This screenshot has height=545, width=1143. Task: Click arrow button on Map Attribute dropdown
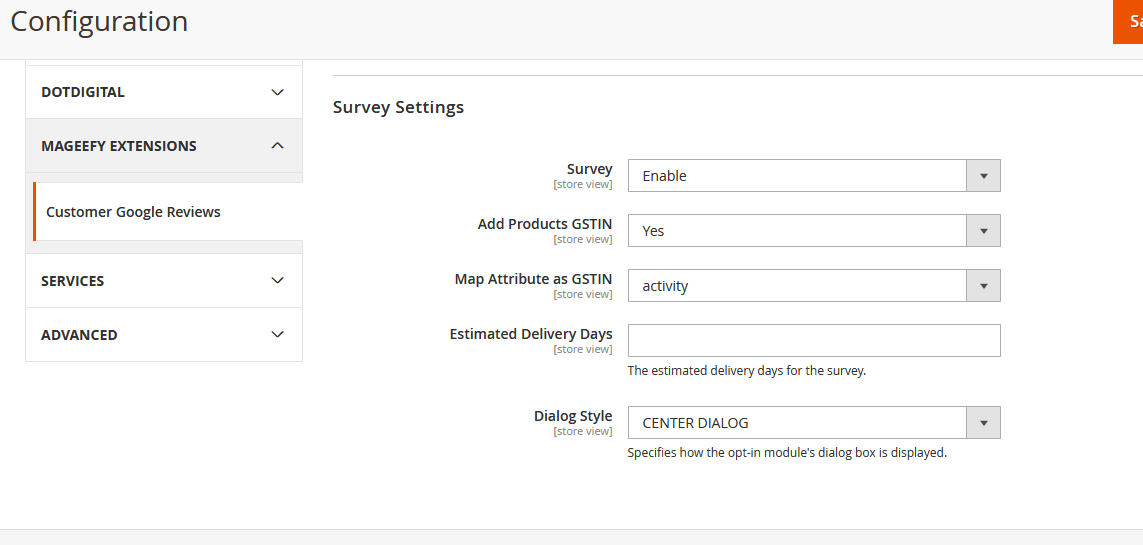point(983,286)
